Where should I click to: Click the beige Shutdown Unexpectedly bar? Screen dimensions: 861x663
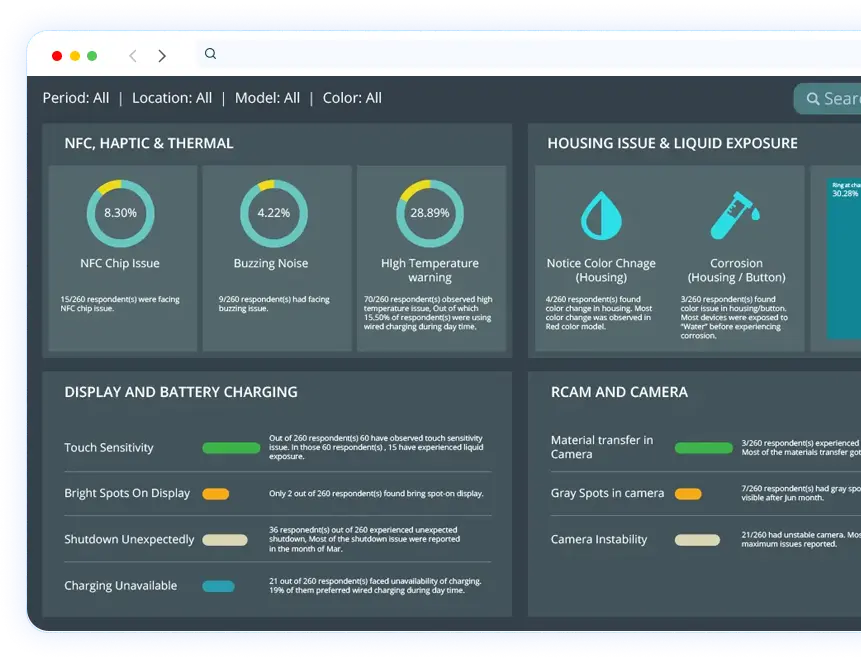[x=225, y=540]
